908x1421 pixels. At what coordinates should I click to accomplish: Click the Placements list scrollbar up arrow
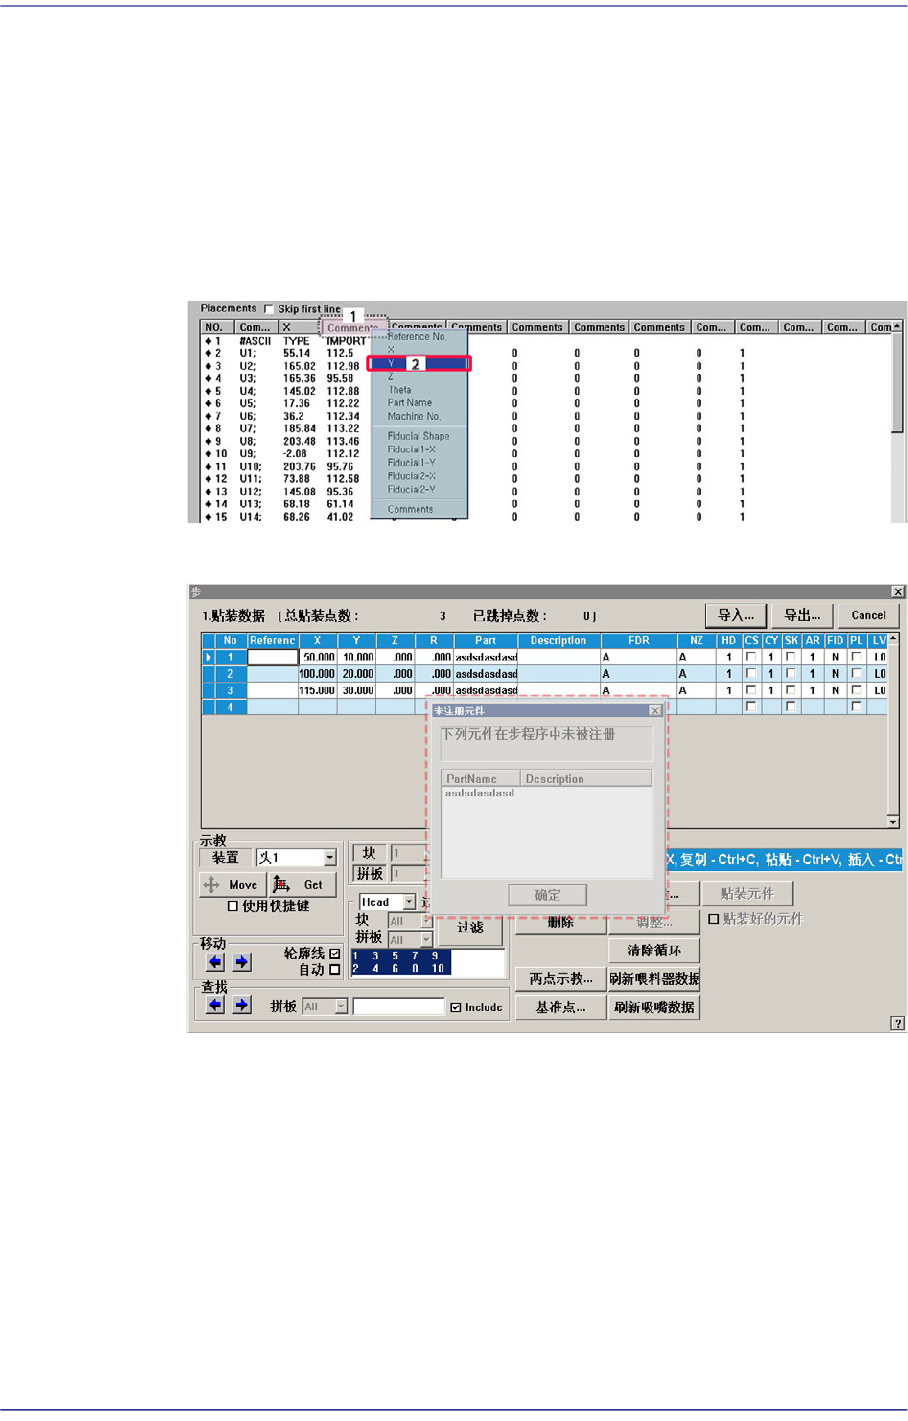[897, 327]
